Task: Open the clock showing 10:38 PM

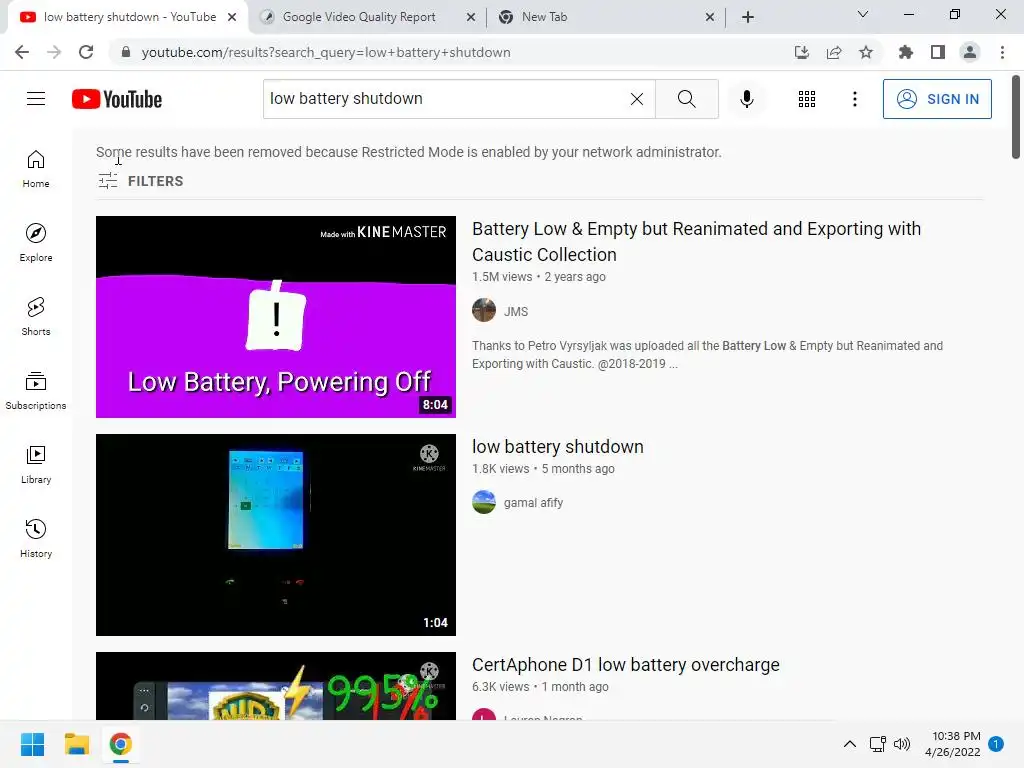Action: tap(953, 744)
